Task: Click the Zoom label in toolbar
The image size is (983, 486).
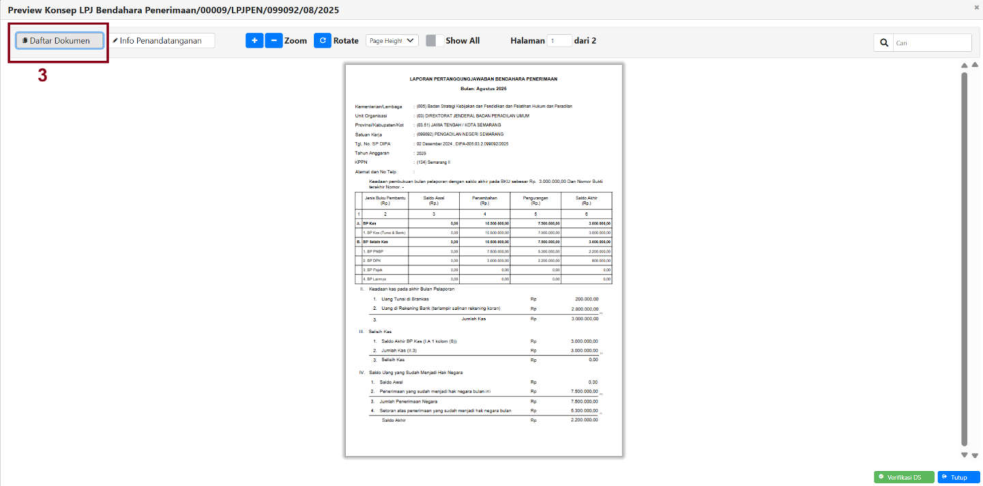Action: click(x=295, y=41)
